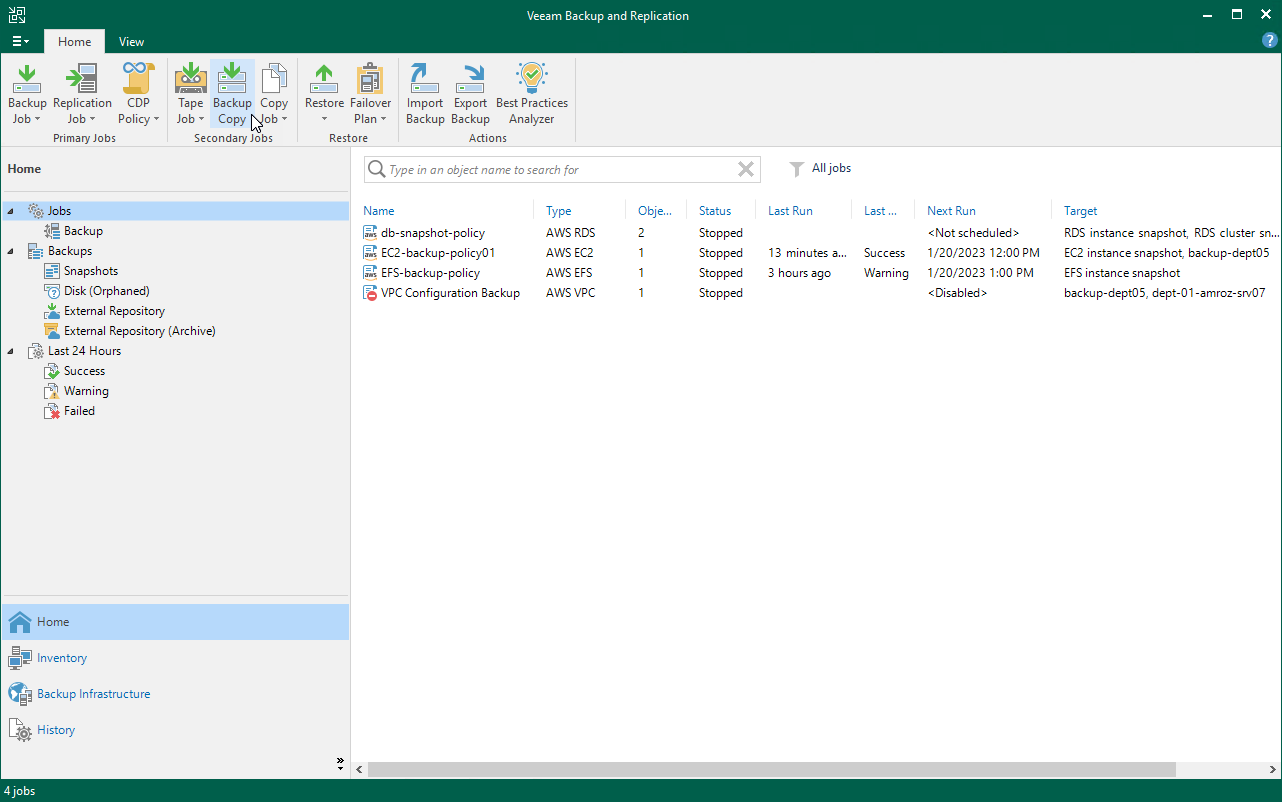Select Failed under Last 24 Hours
The width and height of the screenshot is (1282, 802).
(79, 411)
